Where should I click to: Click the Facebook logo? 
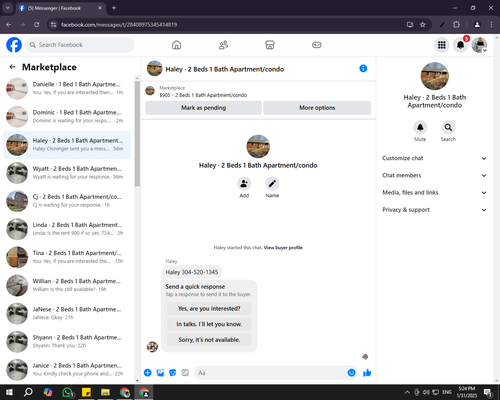14,45
